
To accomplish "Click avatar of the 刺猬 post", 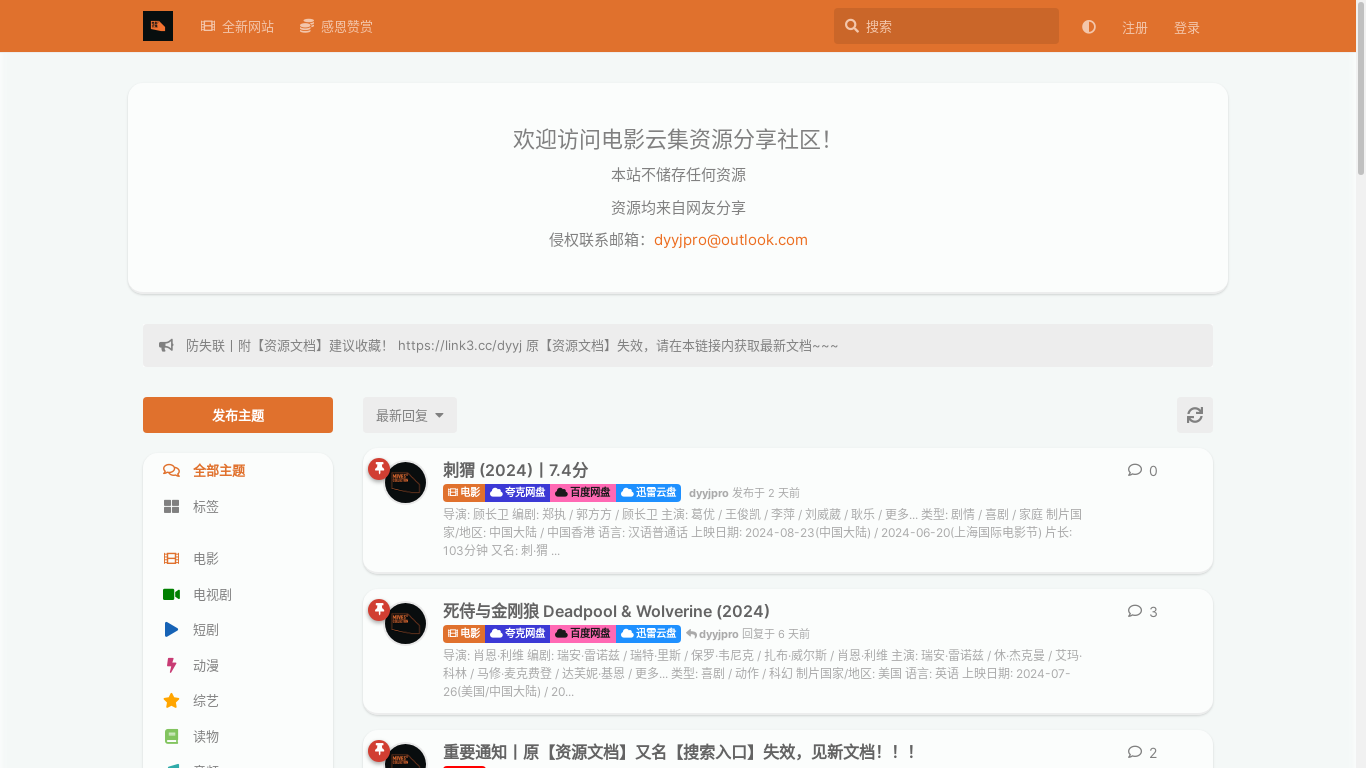I will click(x=406, y=483).
